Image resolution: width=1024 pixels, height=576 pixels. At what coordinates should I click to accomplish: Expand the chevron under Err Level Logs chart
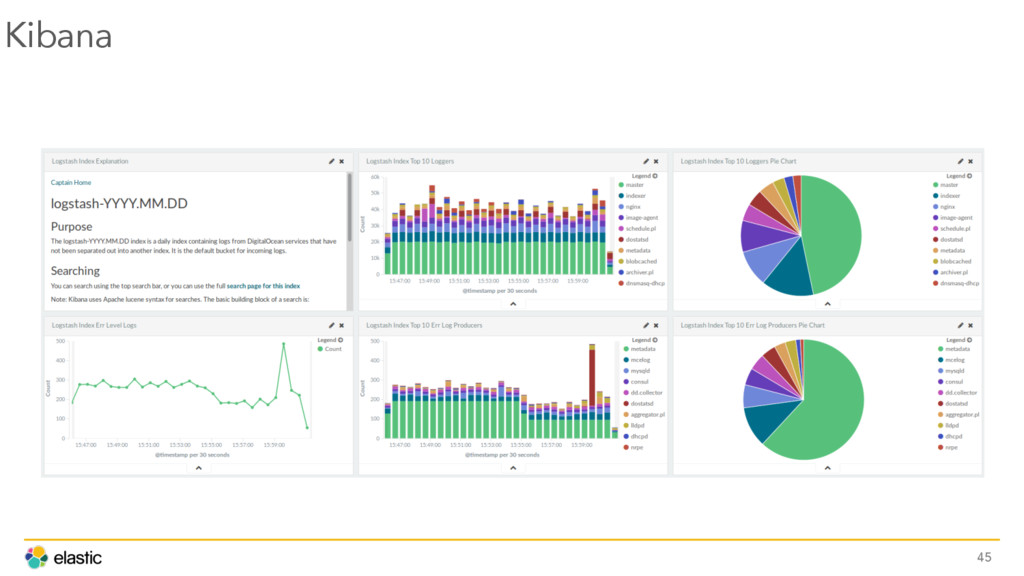pyautogui.click(x=199, y=468)
